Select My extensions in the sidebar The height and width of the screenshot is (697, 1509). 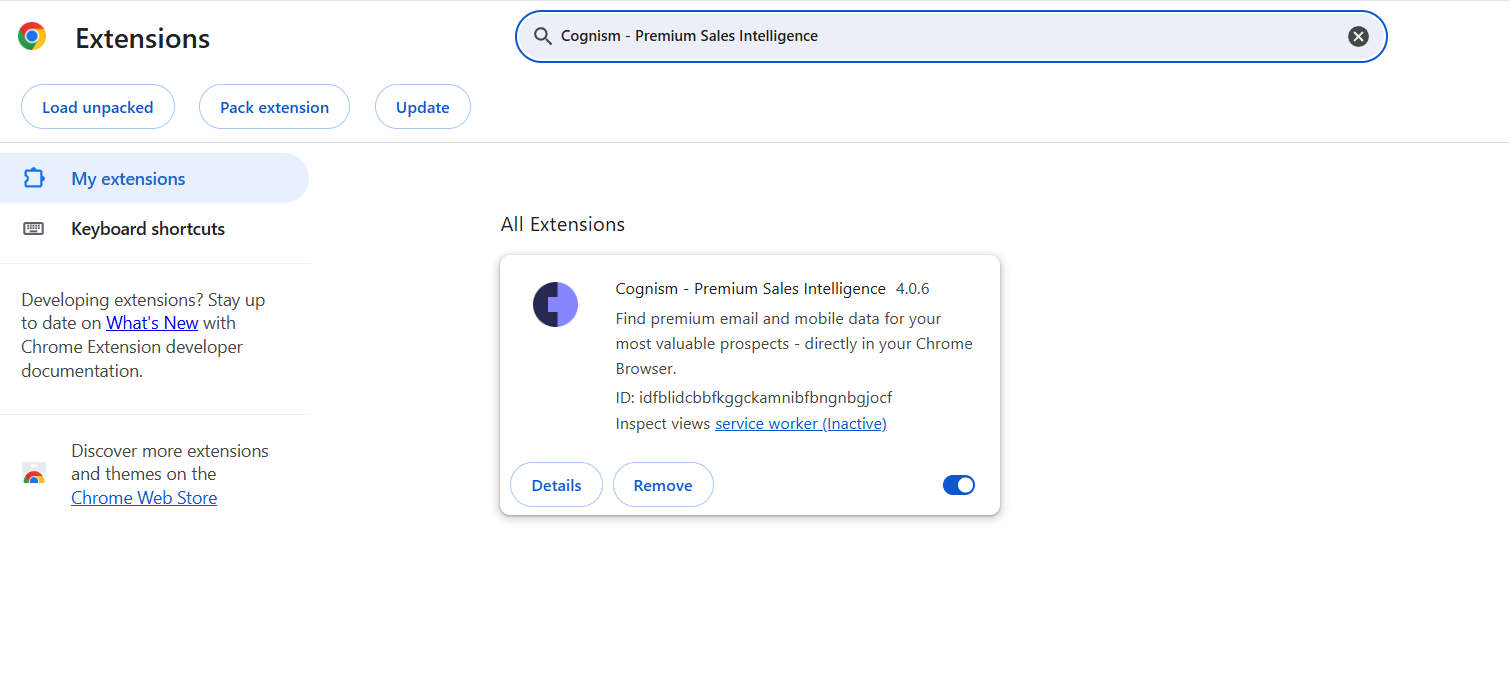(128, 179)
